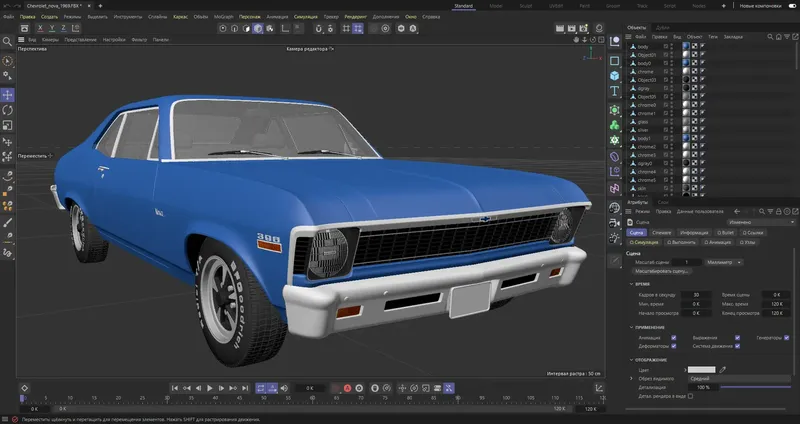The image size is (800, 424).
Task: Click the Цвет color swatch
Action: click(702, 370)
